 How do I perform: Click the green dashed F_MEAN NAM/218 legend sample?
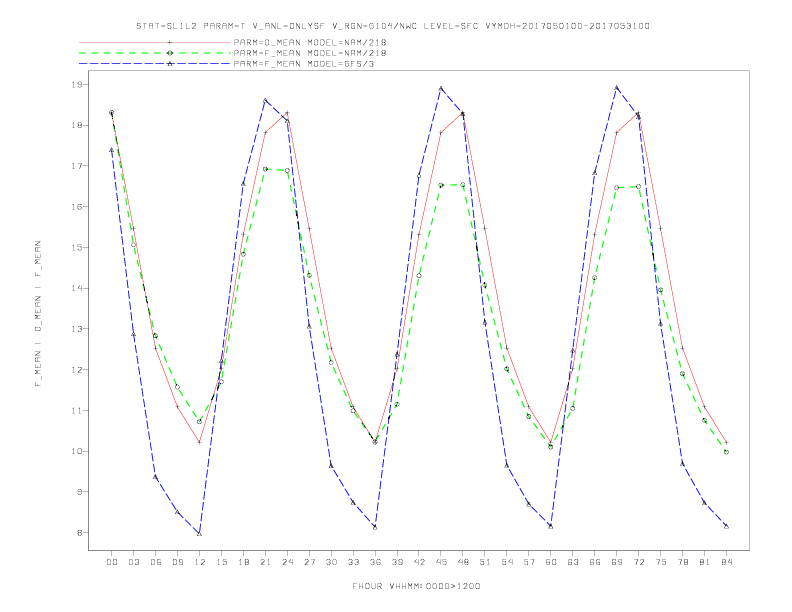(x=155, y=53)
